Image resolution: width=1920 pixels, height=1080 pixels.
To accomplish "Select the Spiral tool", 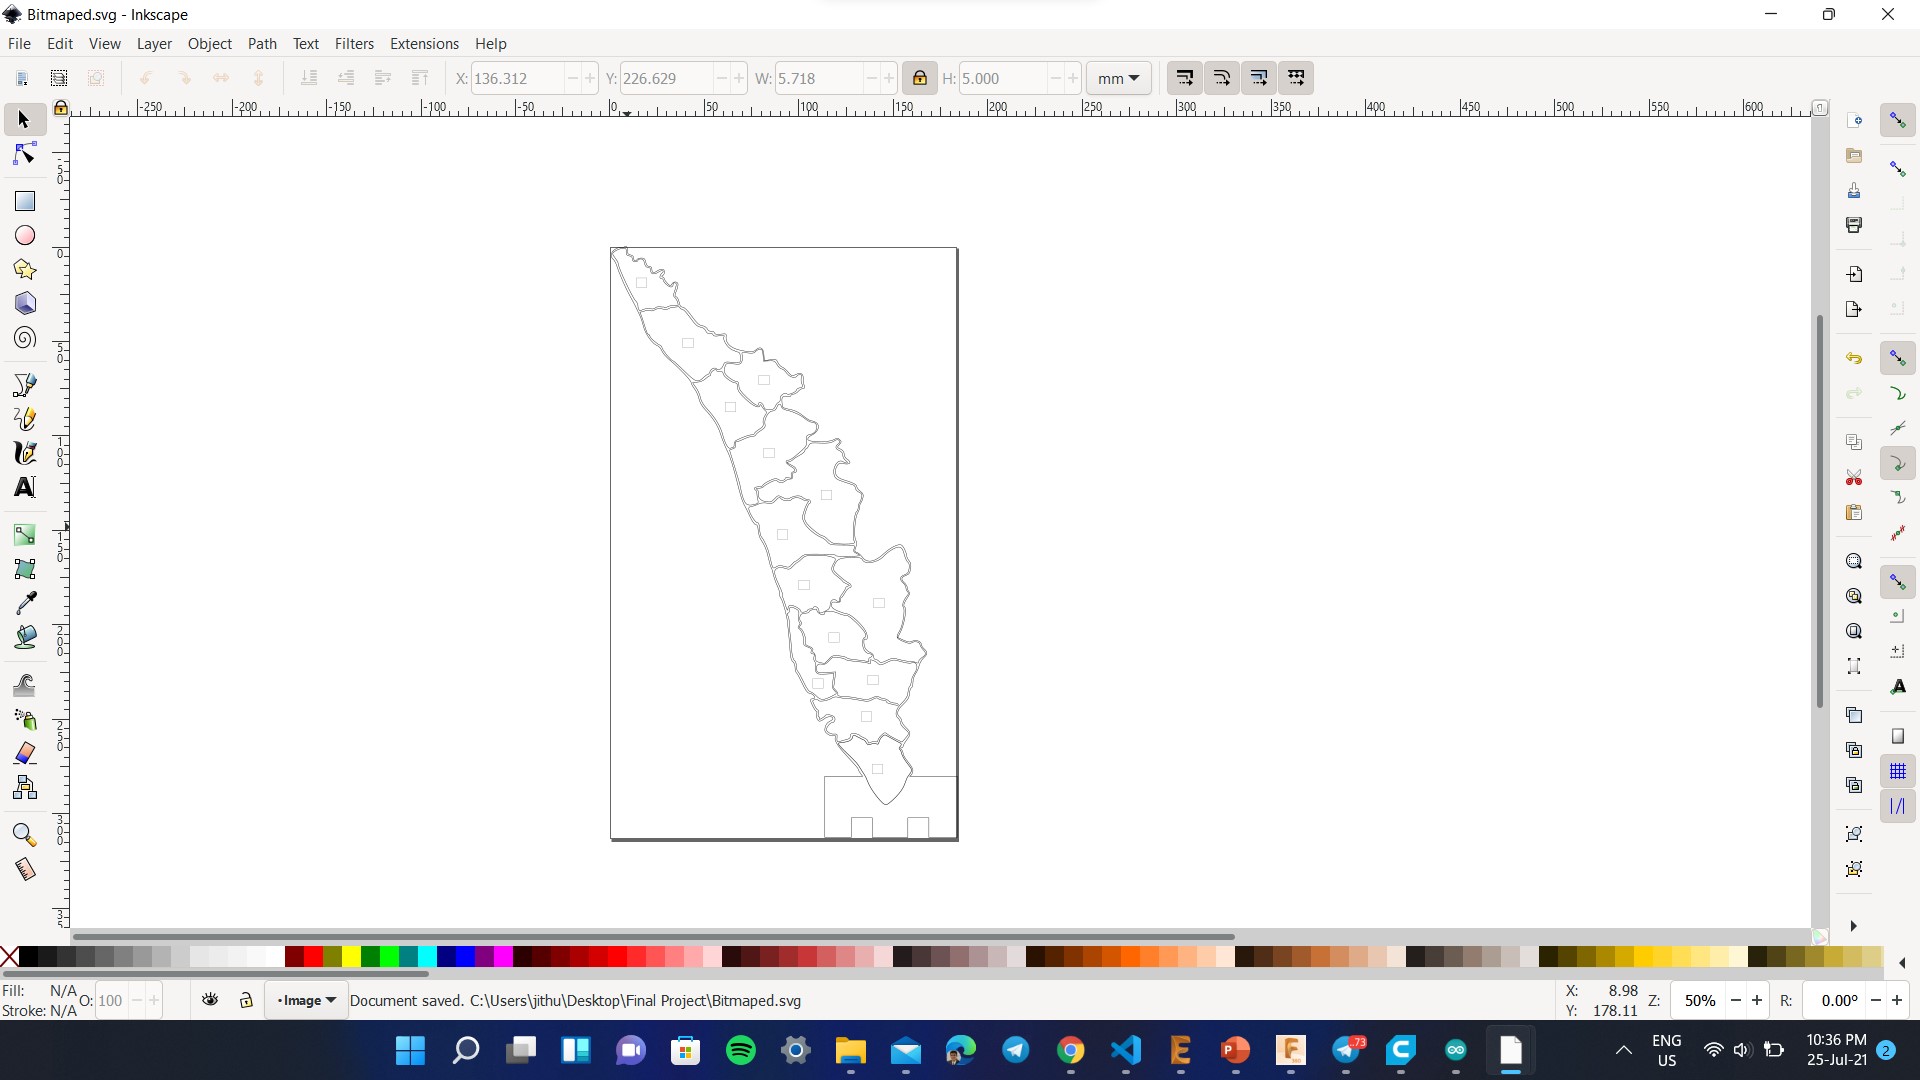I will click(25, 338).
